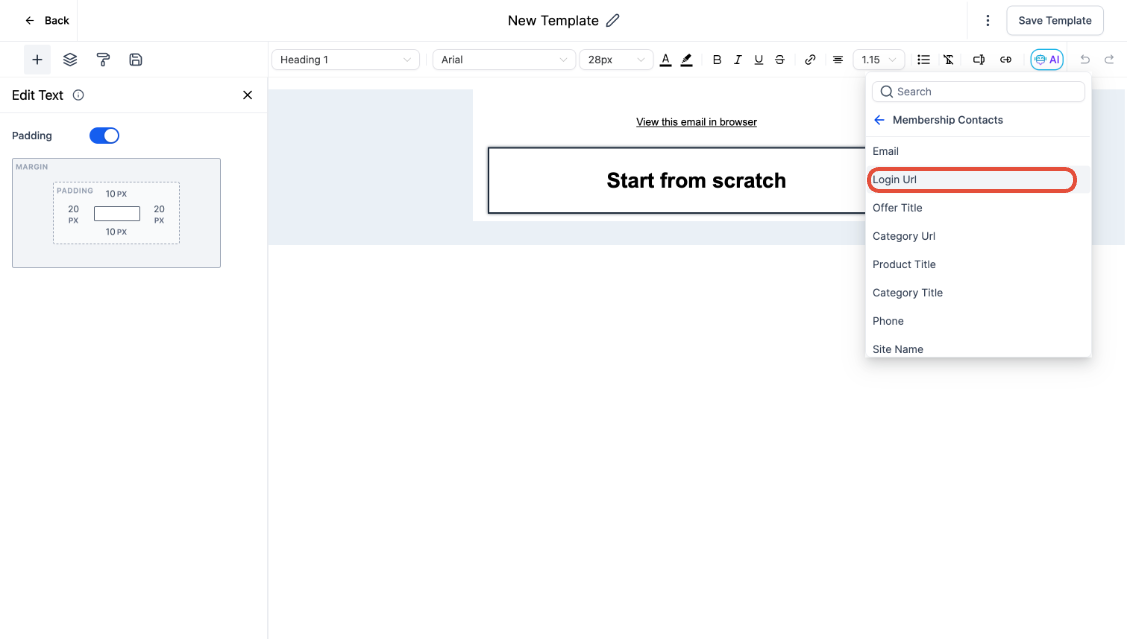The height and width of the screenshot is (639, 1127).
Task: Open the text highlight color picker
Action: coord(686,60)
